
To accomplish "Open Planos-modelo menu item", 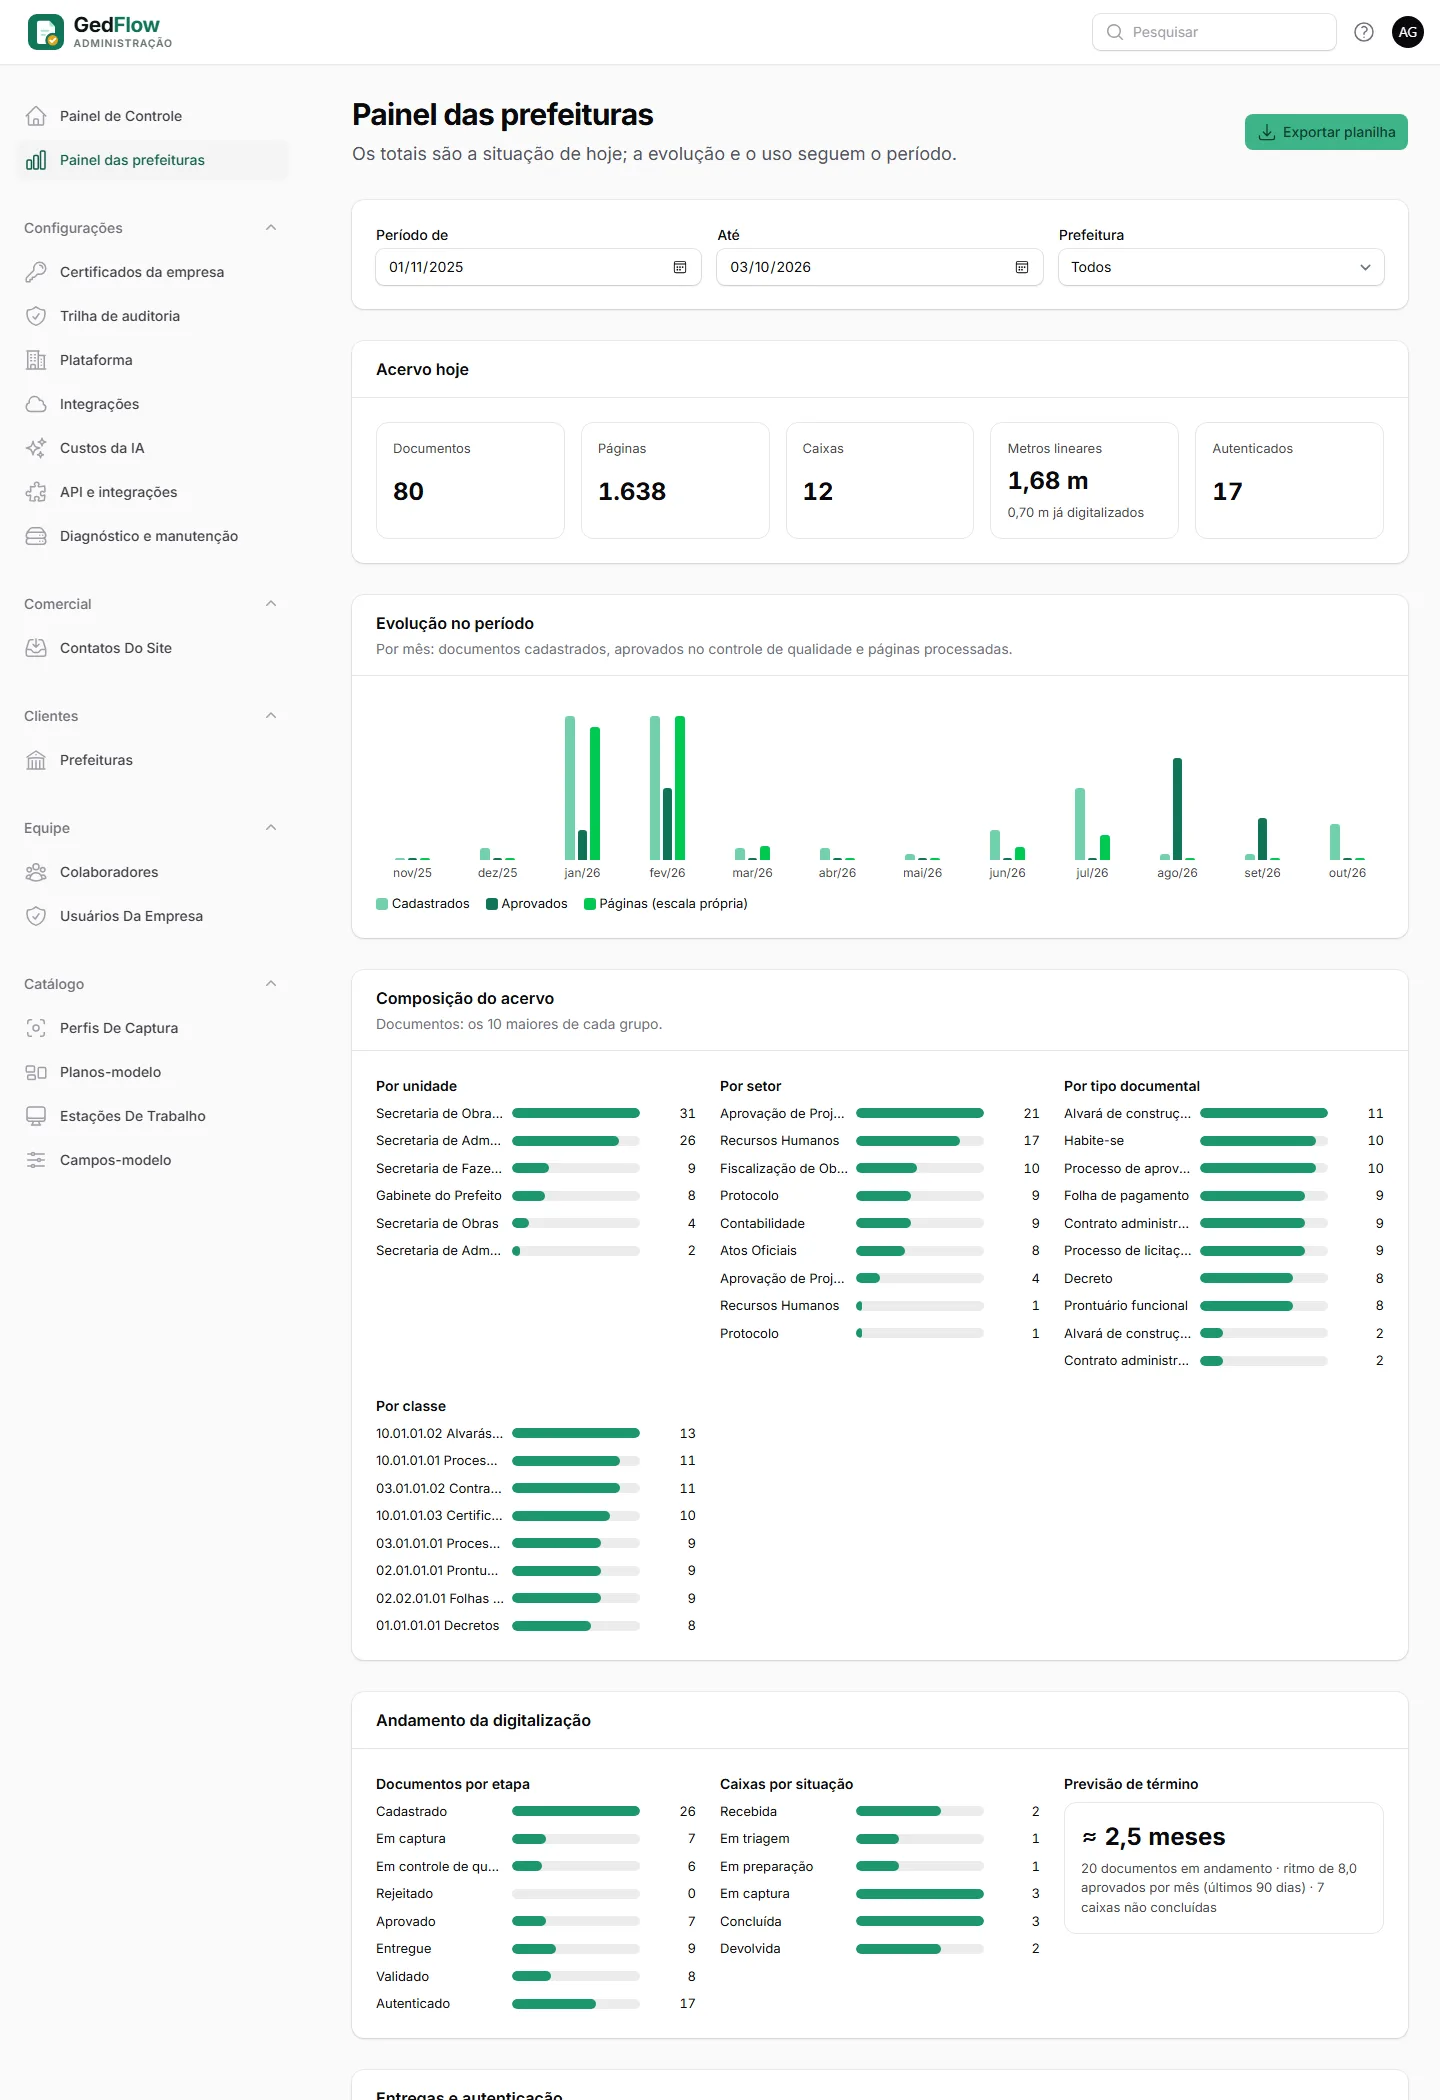I will (x=152, y=1072).
